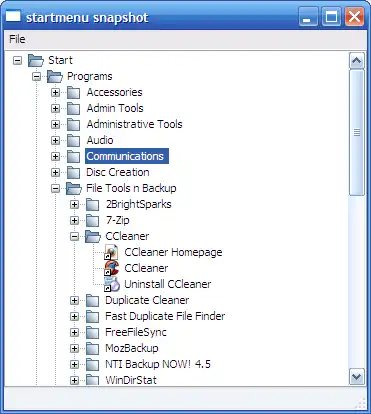Click the Programs open-folder icon
This screenshot has height=414, width=371.
pyautogui.click(x=55, y=77)
